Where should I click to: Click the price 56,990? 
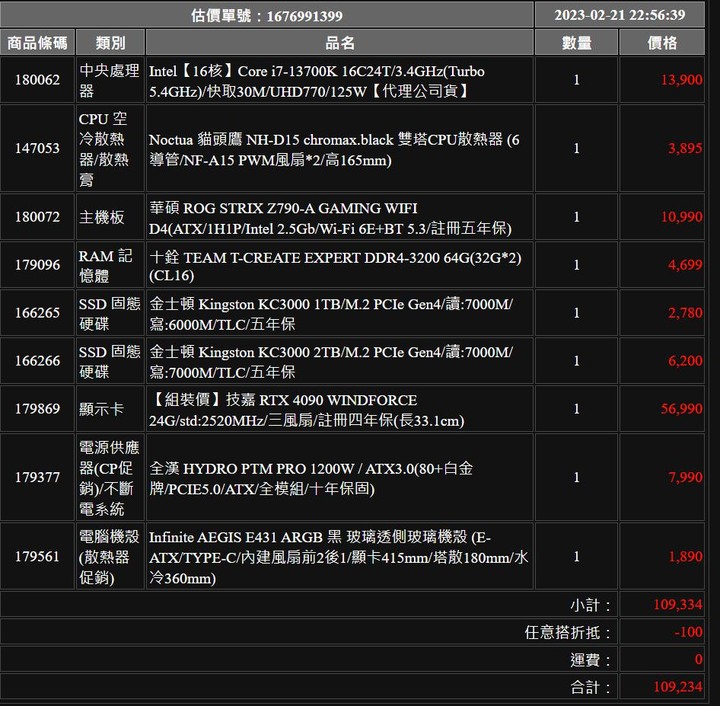681,409
